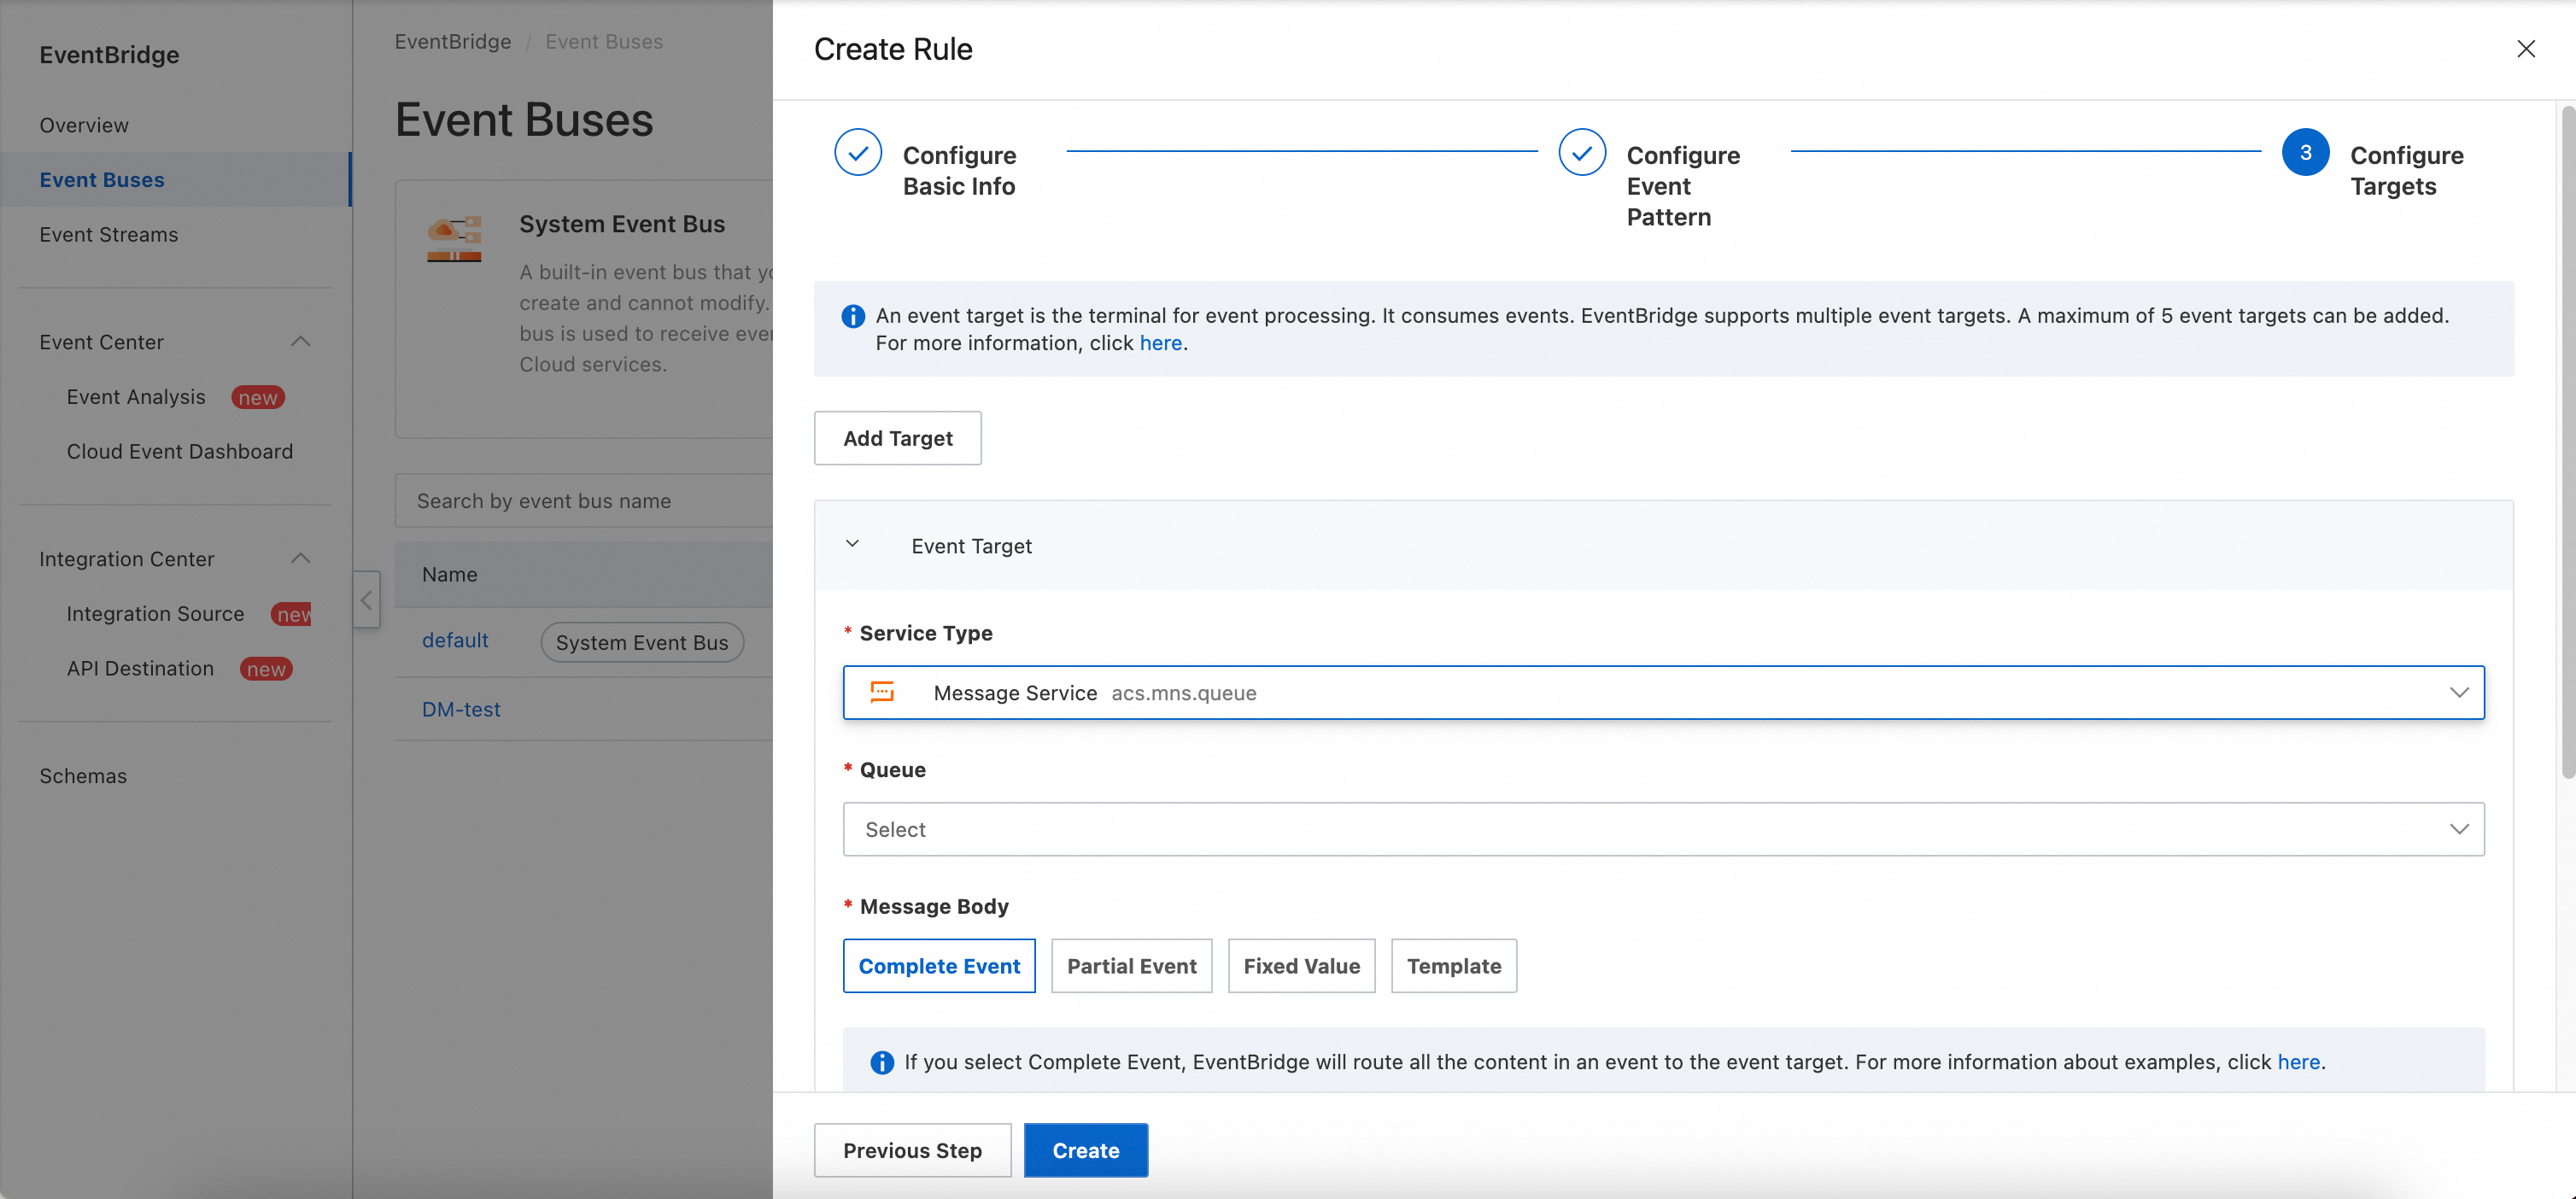The height and width of the screenshot is (1199, 2576).
Task: Choose the Template message body option
Action: click(1452, 965)
